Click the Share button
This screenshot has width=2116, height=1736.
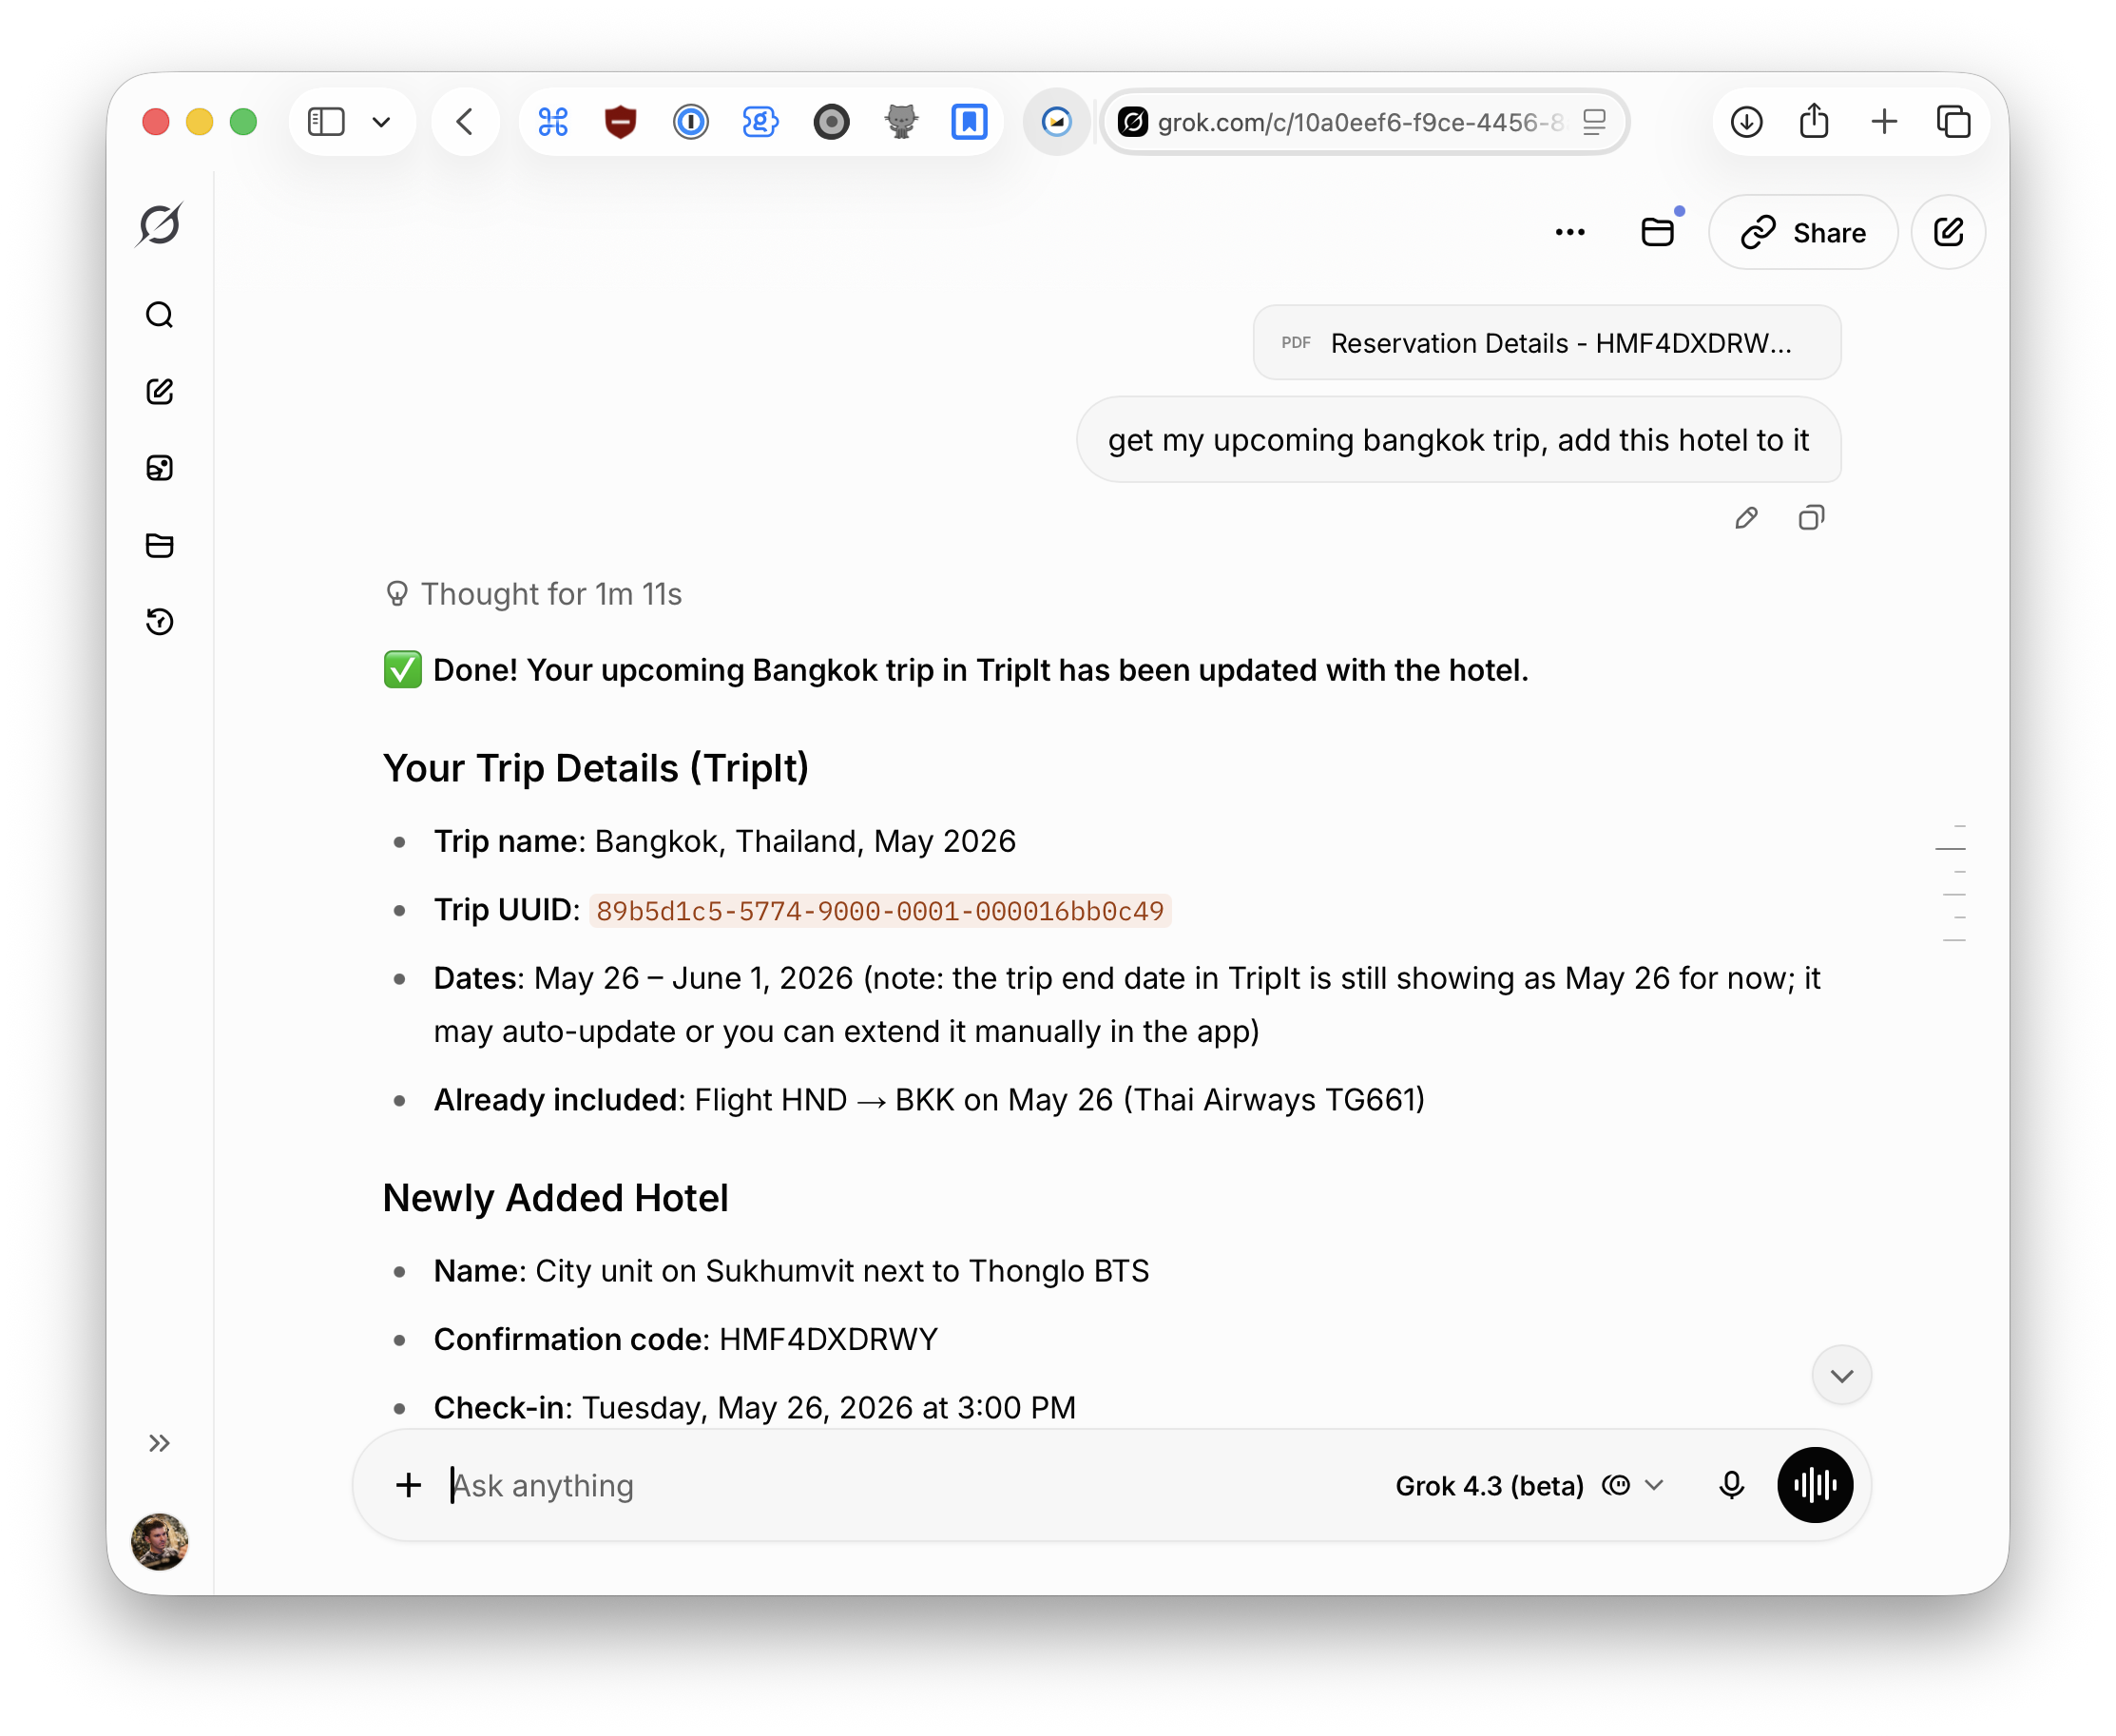tap(1803, 233)
